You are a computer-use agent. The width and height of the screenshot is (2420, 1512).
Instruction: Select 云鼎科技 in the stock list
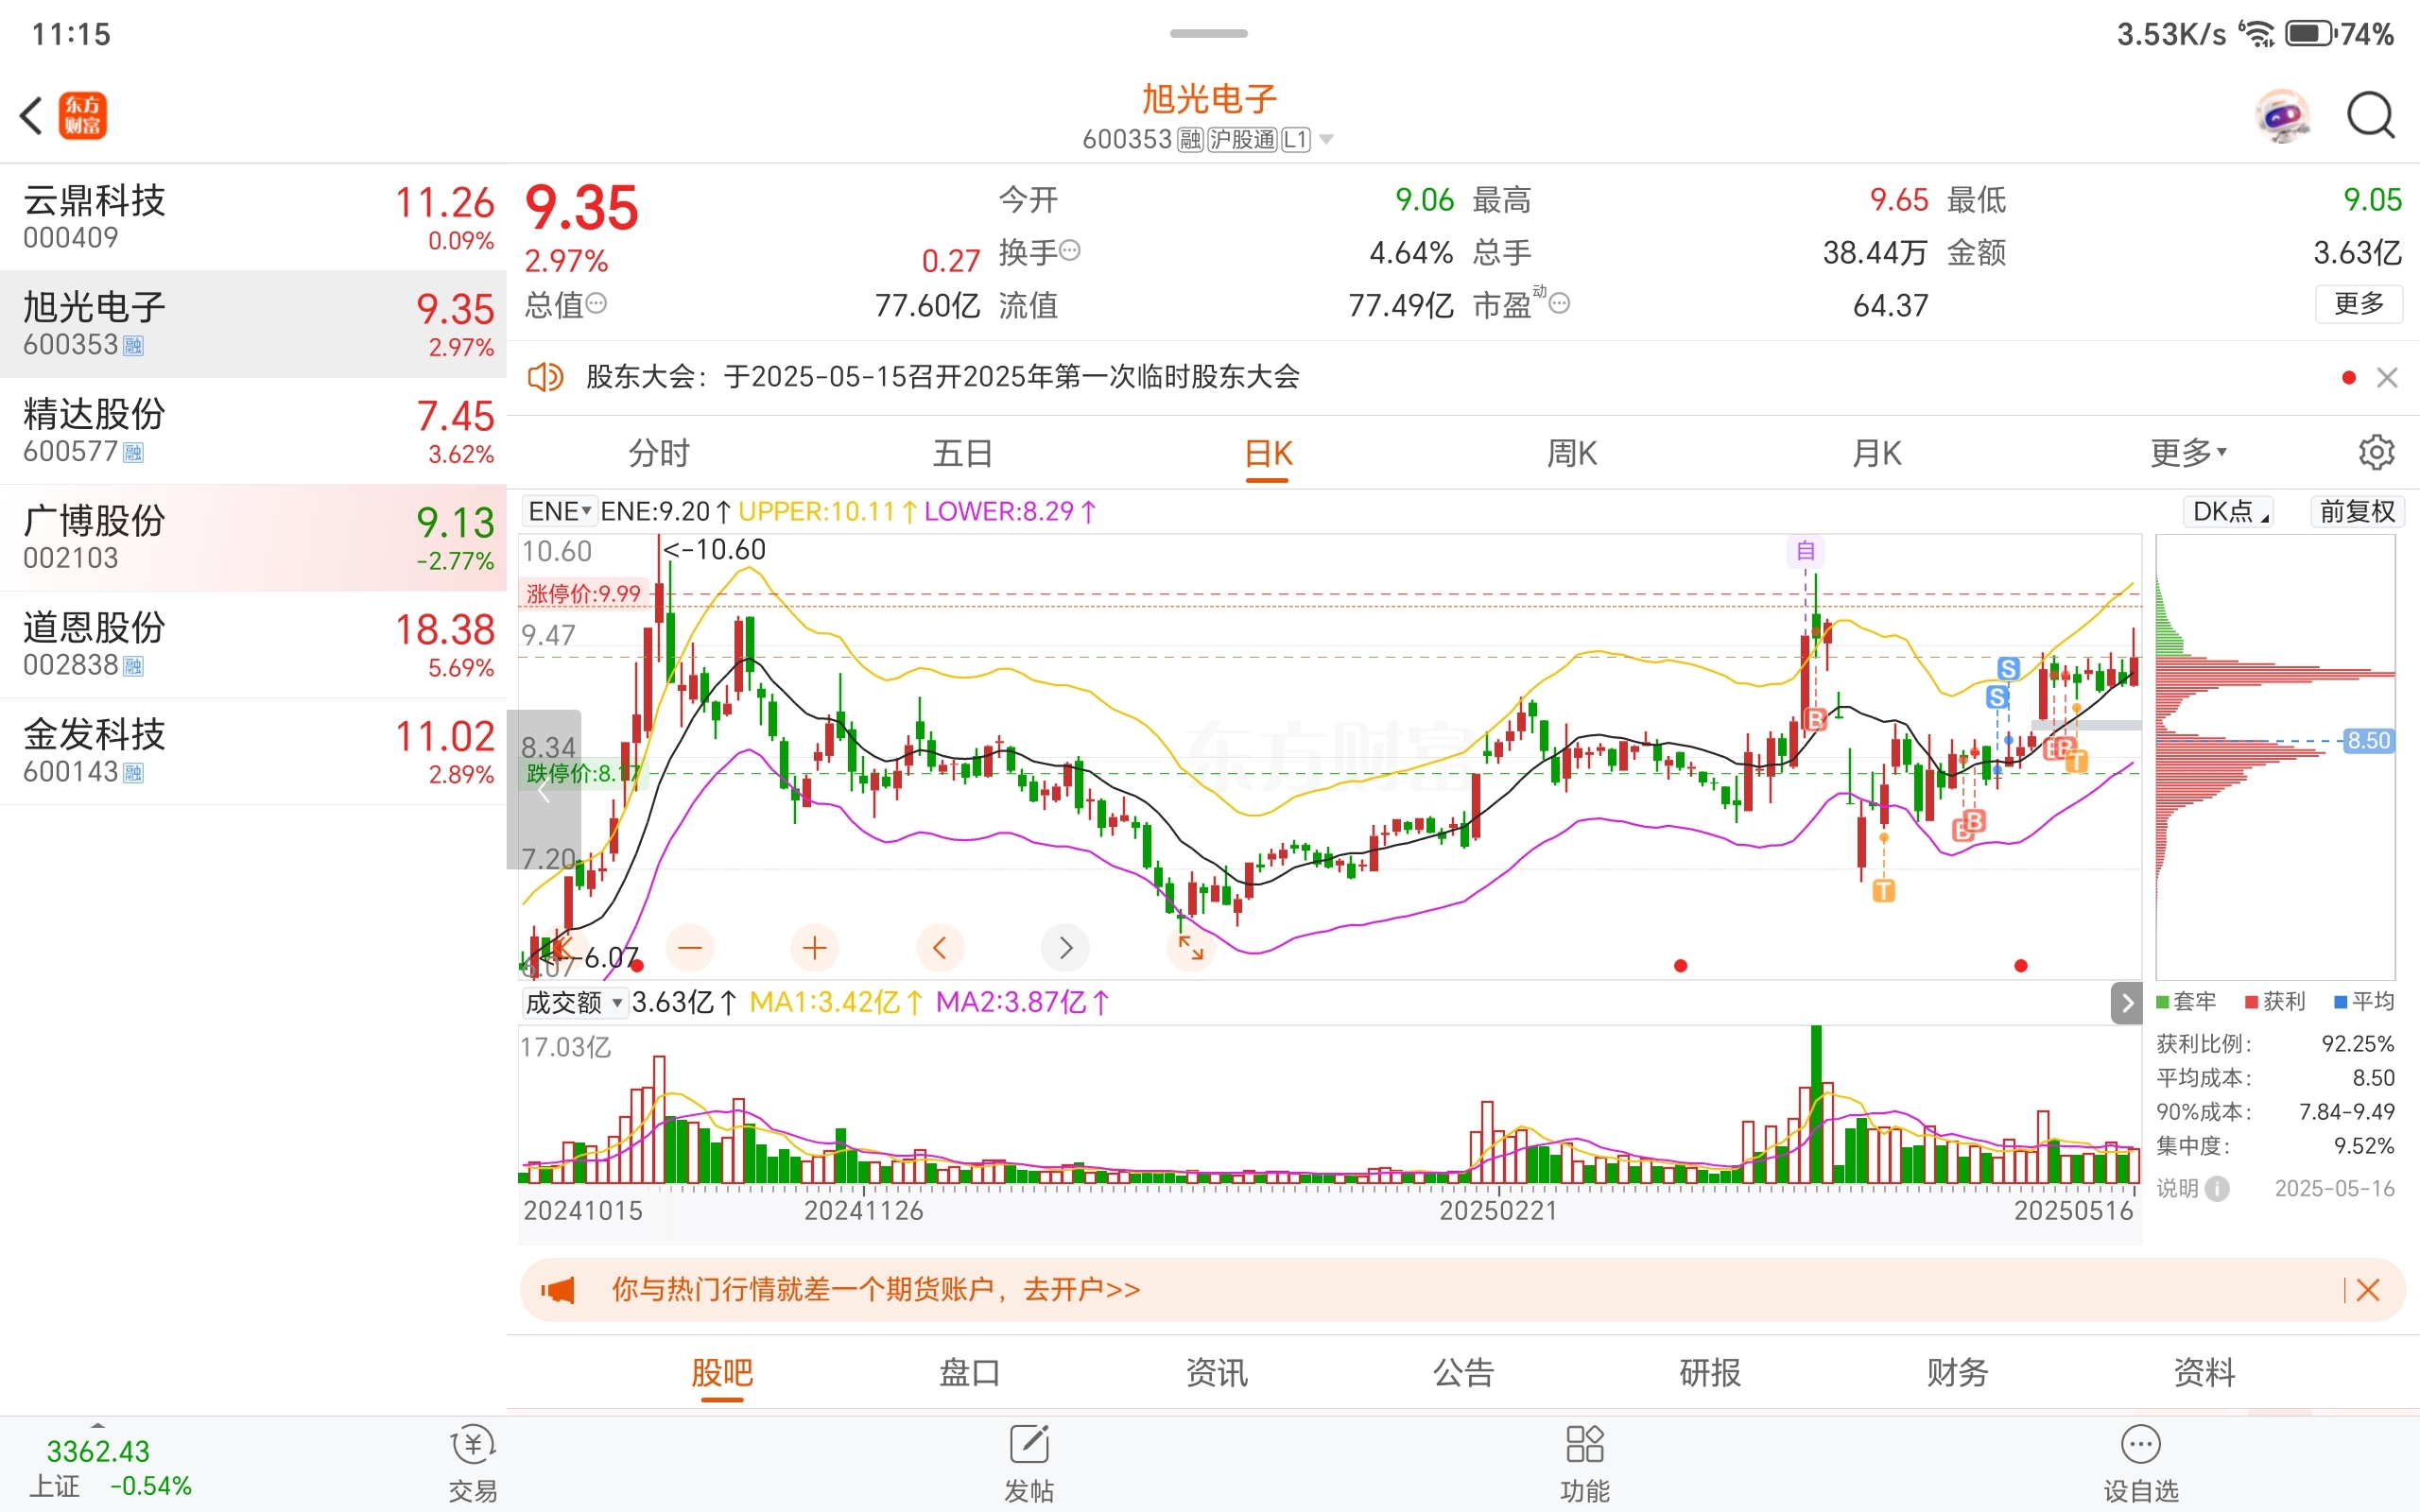pyautogui.click(x=253, y=217)
